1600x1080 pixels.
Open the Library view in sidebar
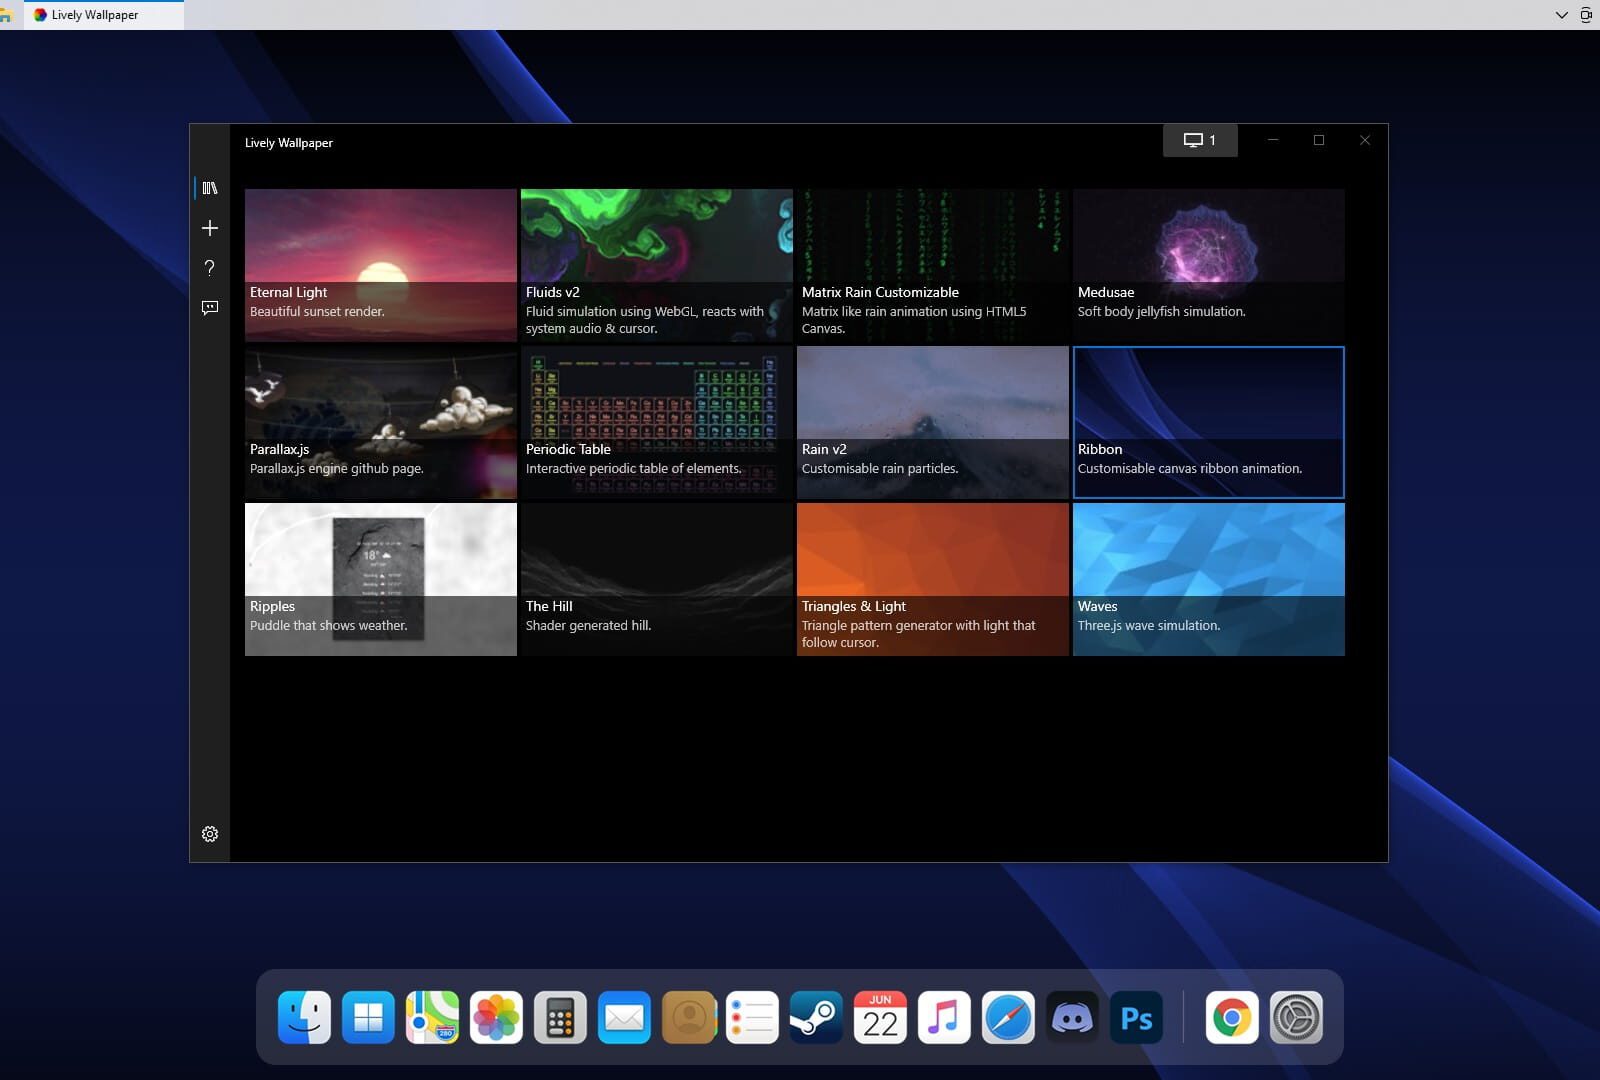(x=210, y=188)
